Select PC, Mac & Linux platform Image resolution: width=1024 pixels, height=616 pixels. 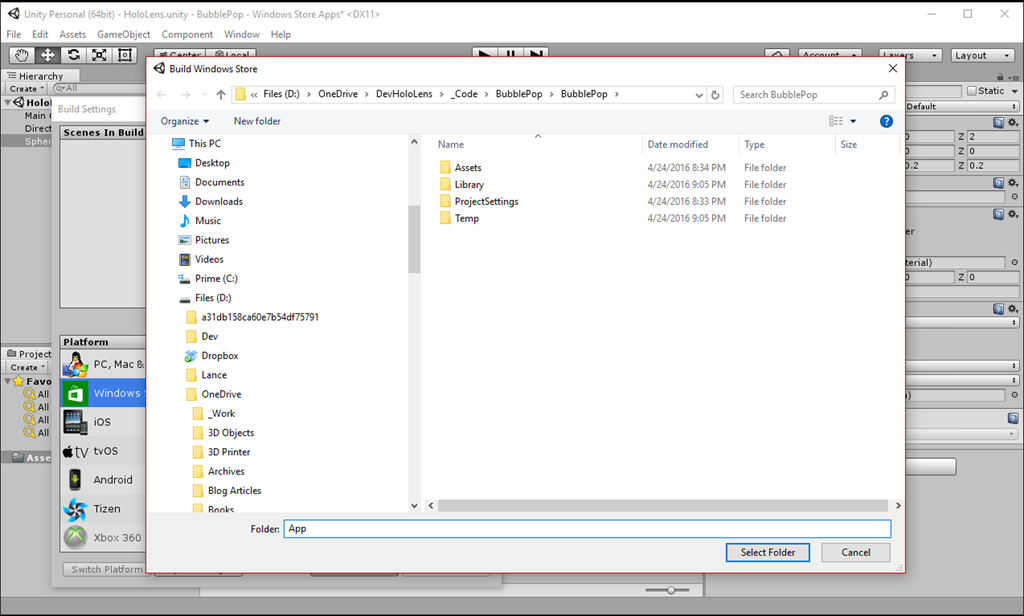point(103,365)
